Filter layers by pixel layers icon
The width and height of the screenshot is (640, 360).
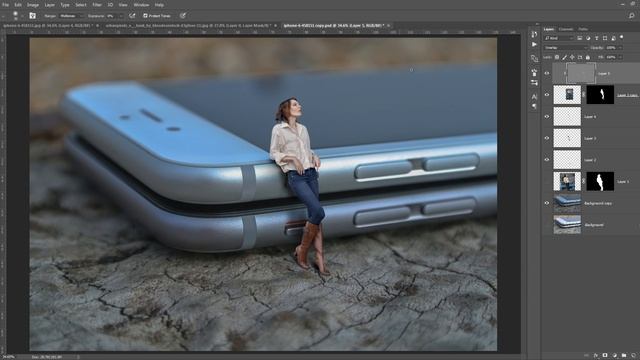580,38
